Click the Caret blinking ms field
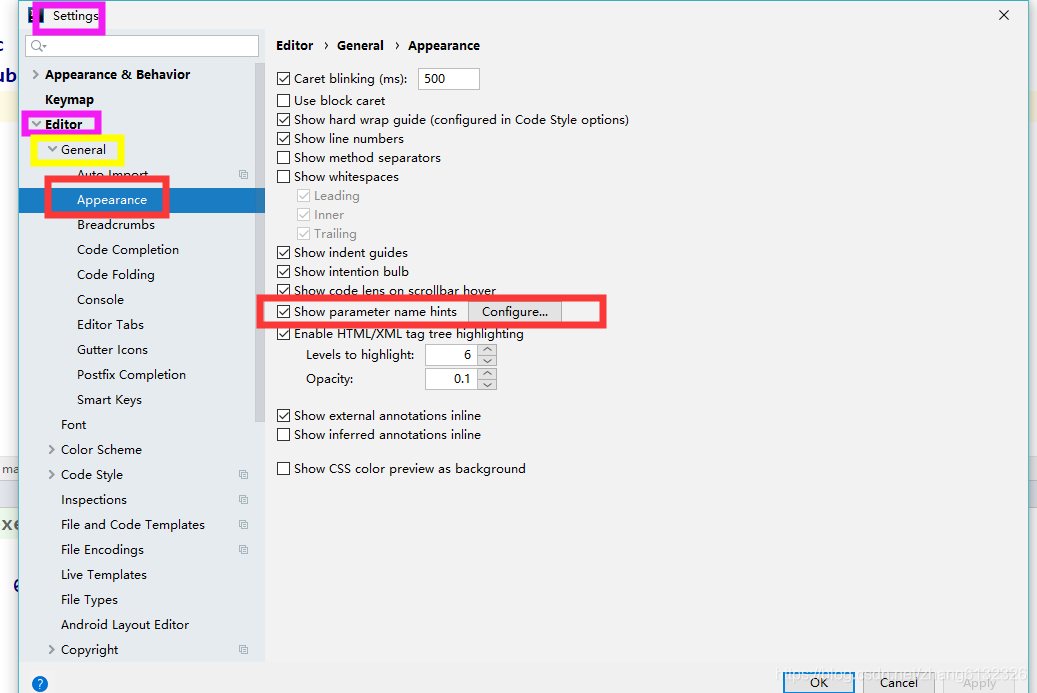1037x693 pixels. pos(448,79)
